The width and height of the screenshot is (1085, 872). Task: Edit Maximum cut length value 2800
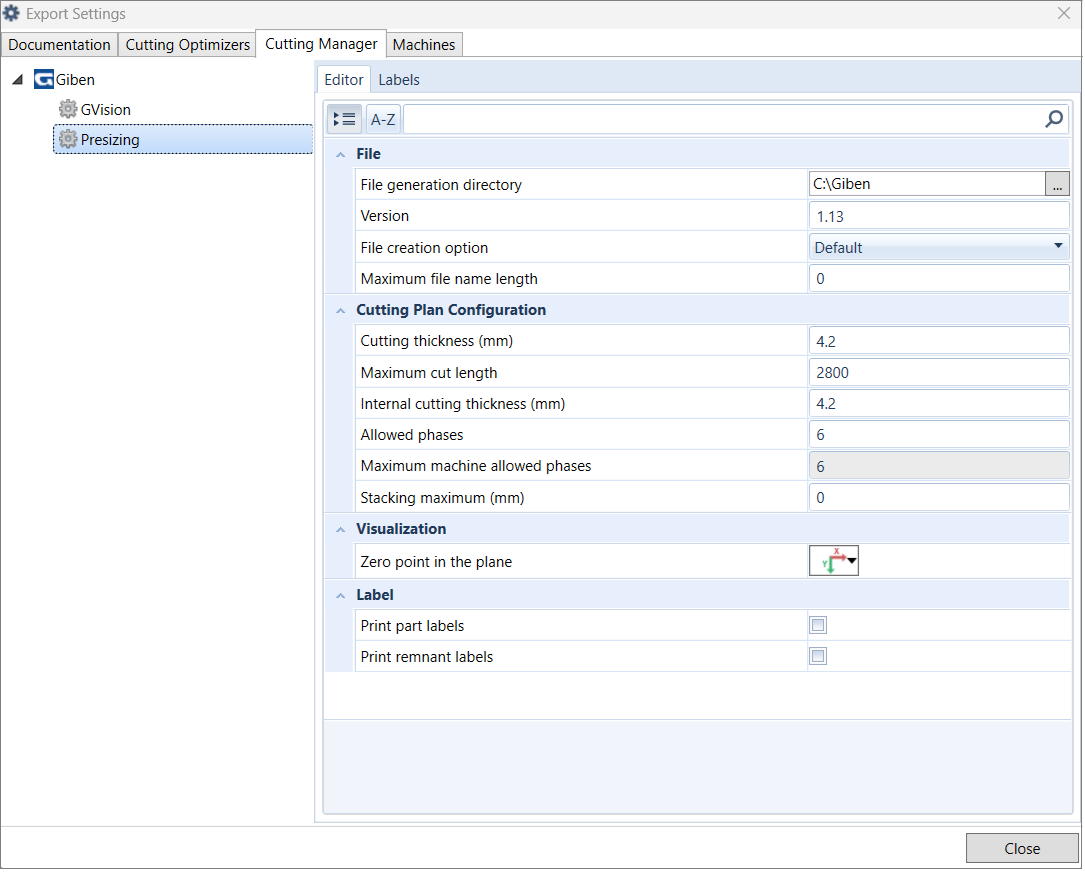pos(939,373)
